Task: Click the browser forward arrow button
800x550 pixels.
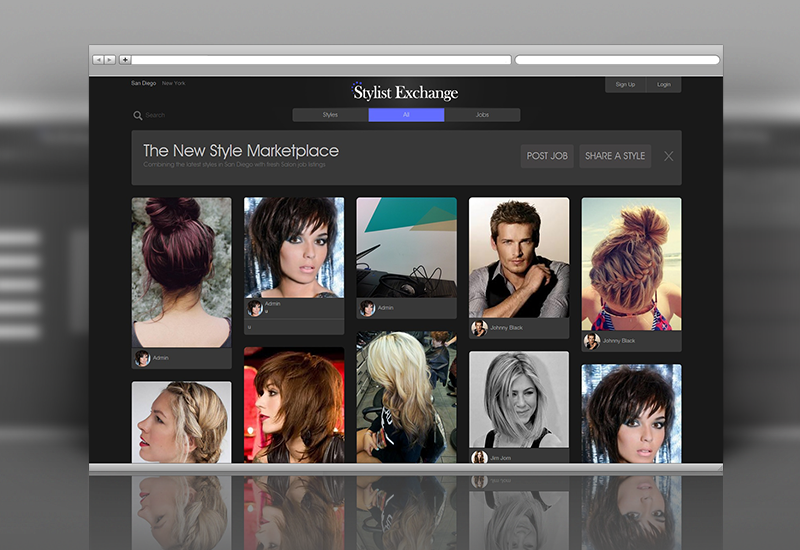Action: point(110,60)
